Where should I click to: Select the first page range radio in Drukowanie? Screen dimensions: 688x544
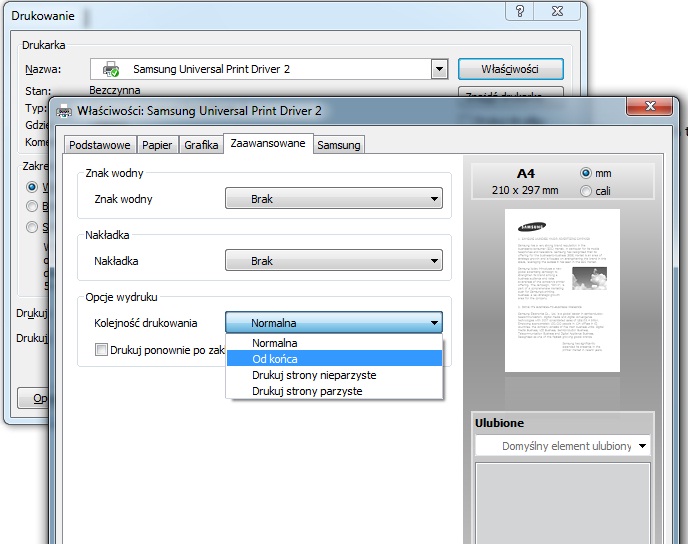(32, 187)
